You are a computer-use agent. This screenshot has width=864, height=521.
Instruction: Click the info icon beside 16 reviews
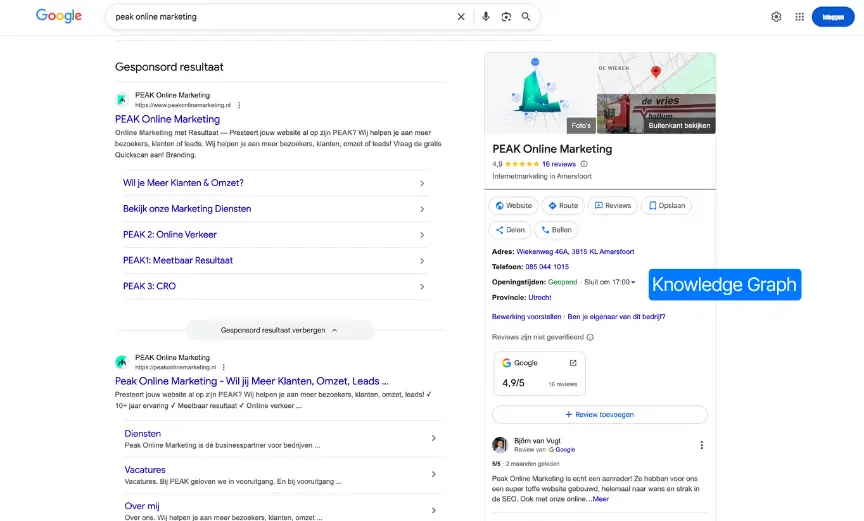pyautogui.click(x=584, y=164)
